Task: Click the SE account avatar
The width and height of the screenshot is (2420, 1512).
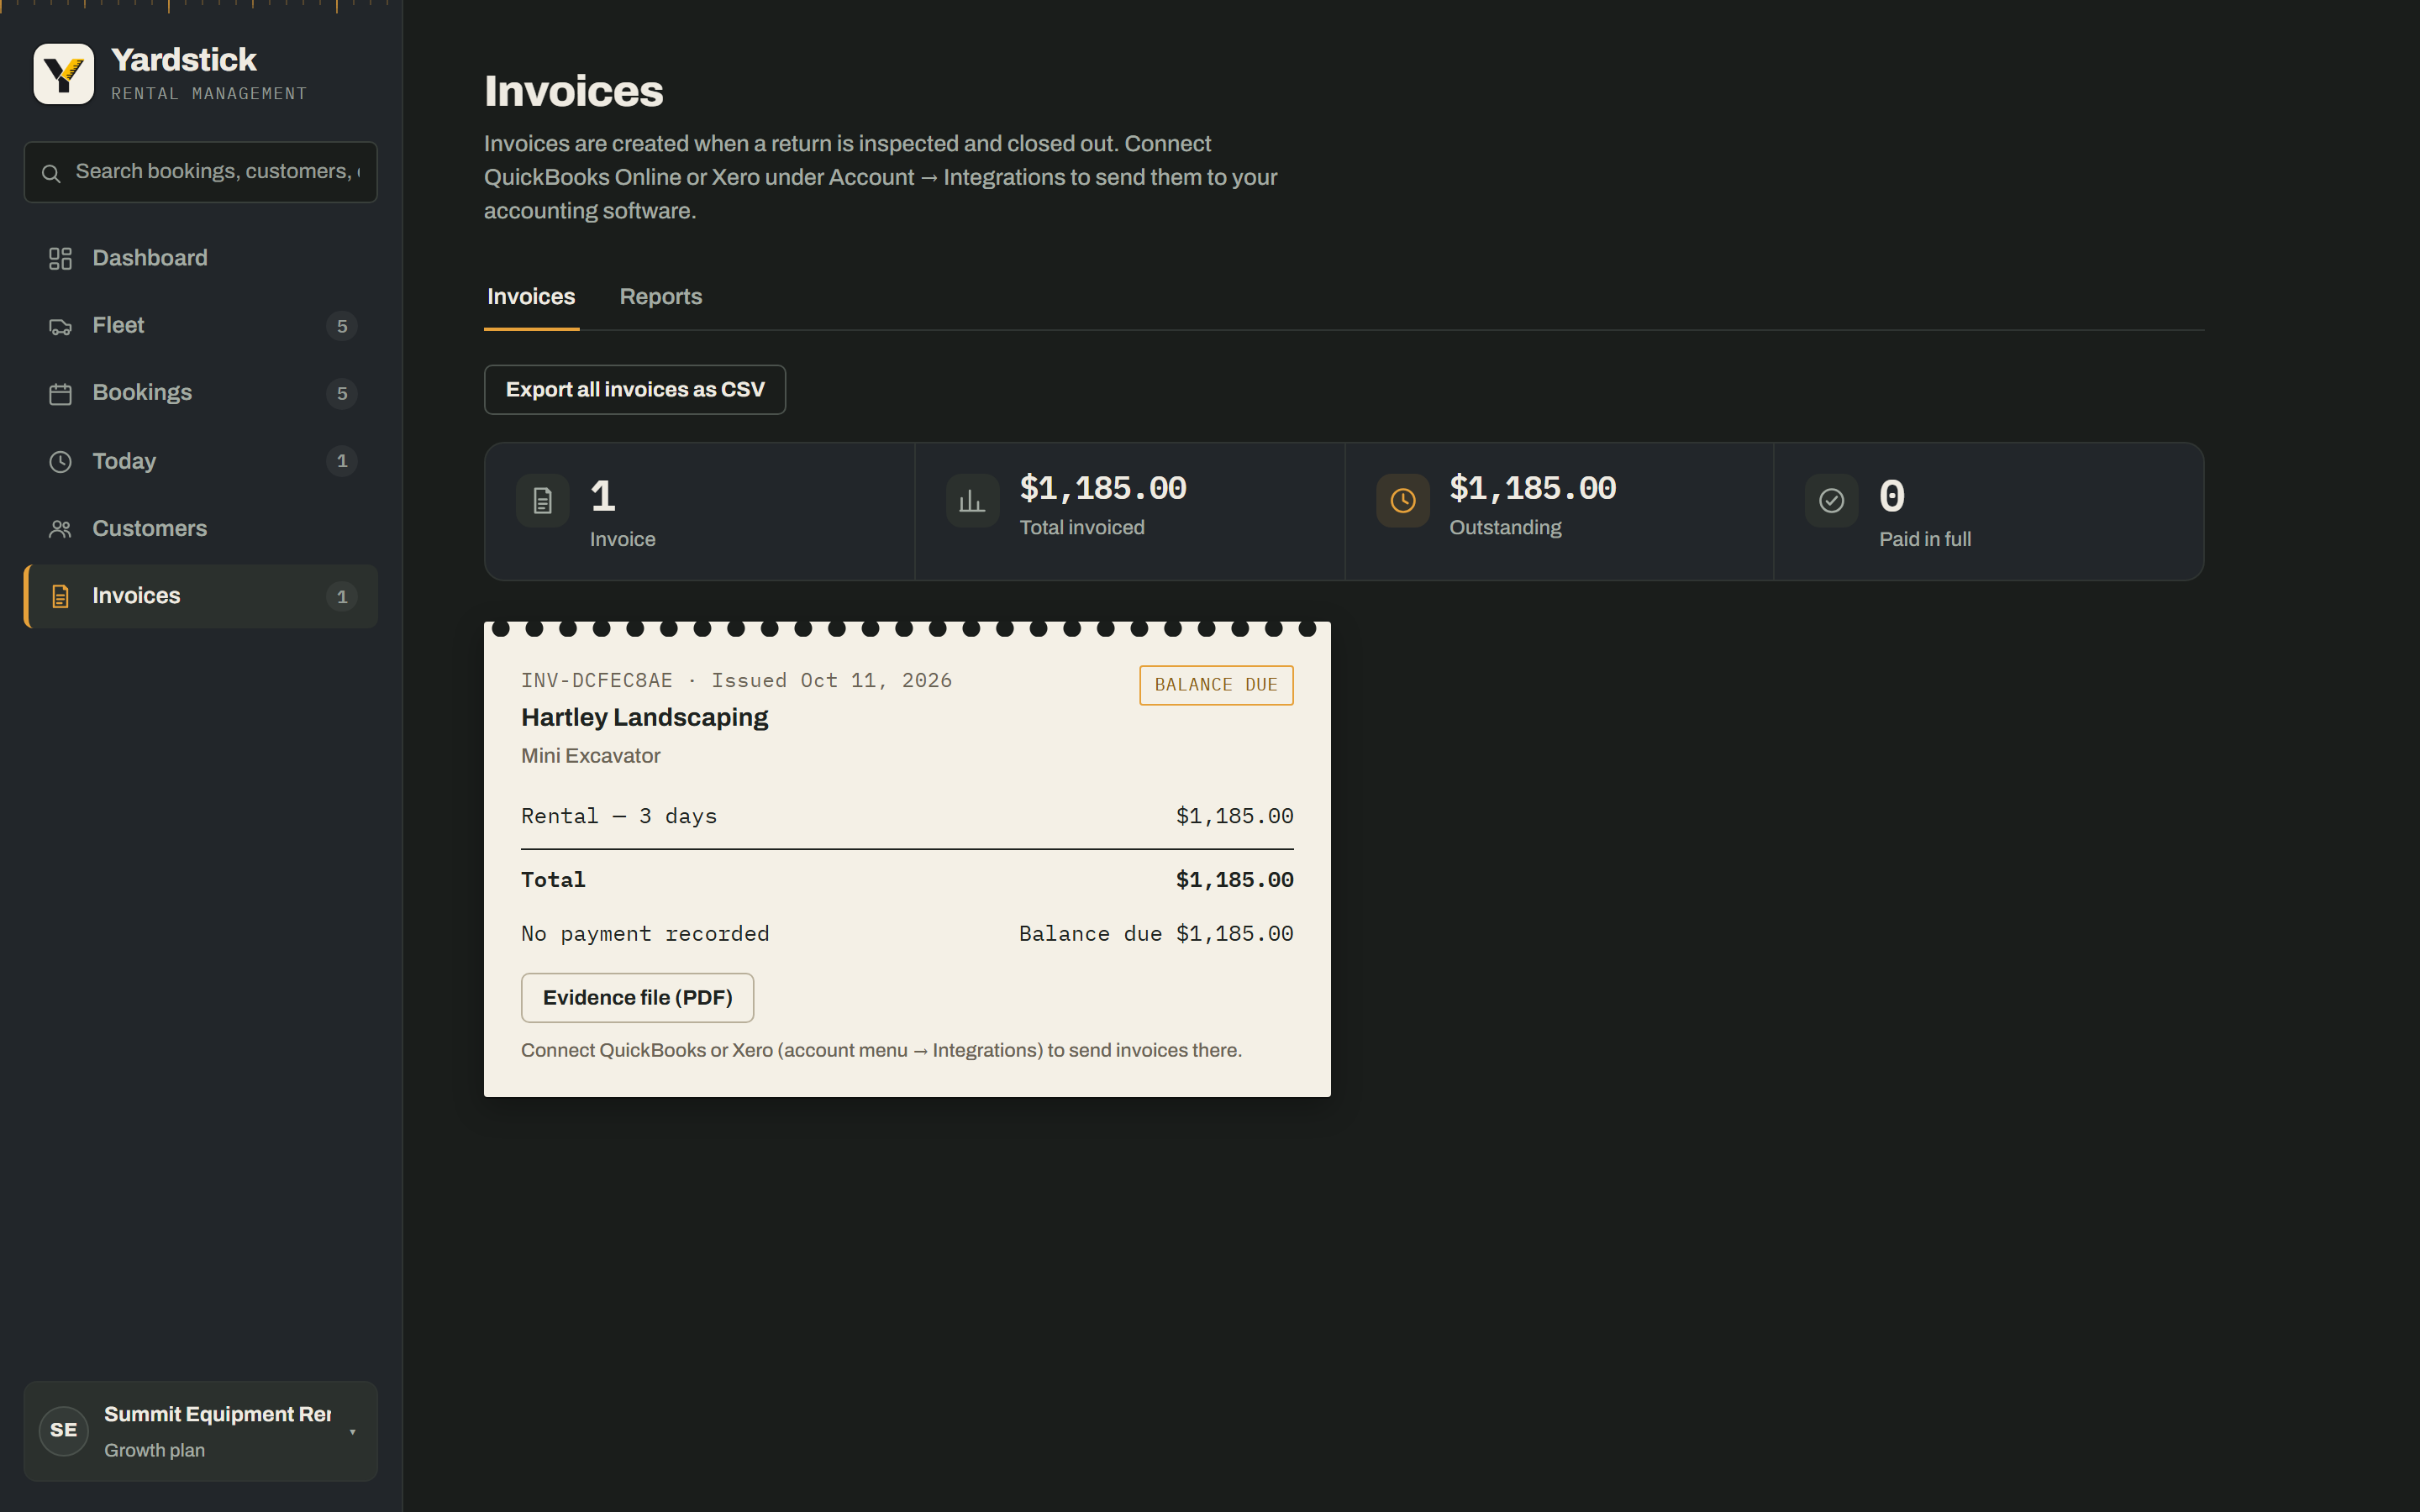Action: 64,1430
